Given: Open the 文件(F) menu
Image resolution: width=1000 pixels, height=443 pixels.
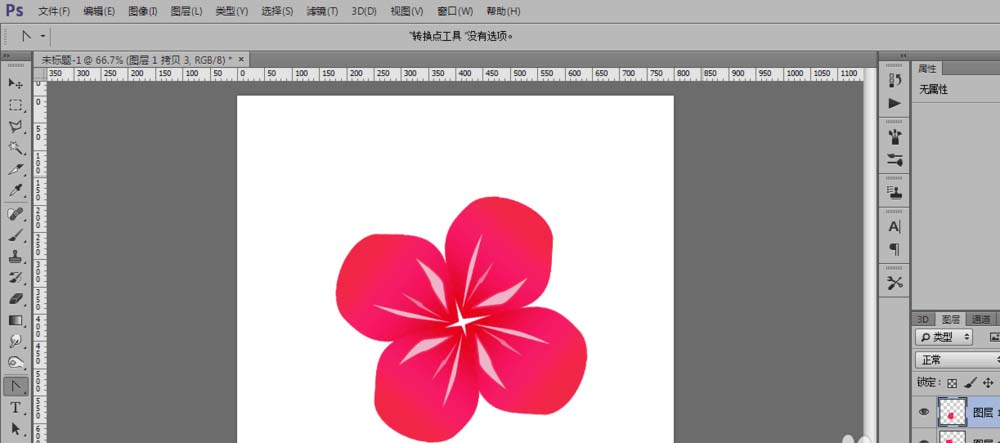Looking at the screenshot, I should pos(54,11).
